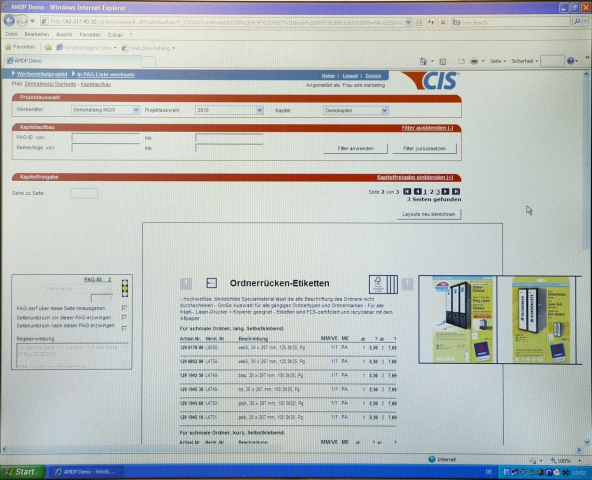Image resolution: width=592 pixels, height=480 pixels.
Task: Click the 'Filter anwenden' button
Action: (x=356, y=148)
